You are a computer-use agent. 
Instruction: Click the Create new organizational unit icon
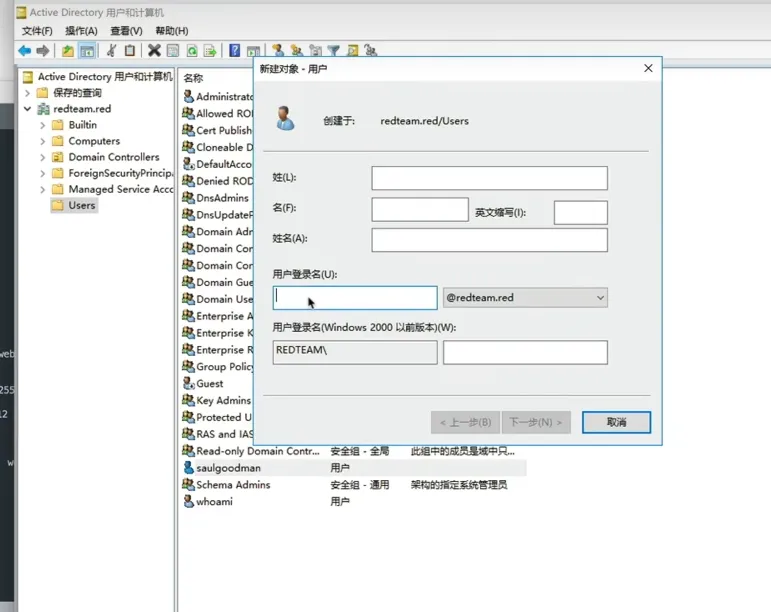[315, 50]
